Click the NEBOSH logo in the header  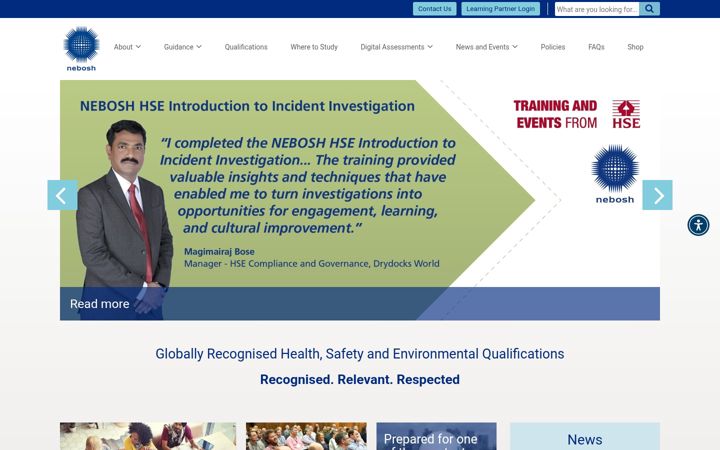click(81, 48)
